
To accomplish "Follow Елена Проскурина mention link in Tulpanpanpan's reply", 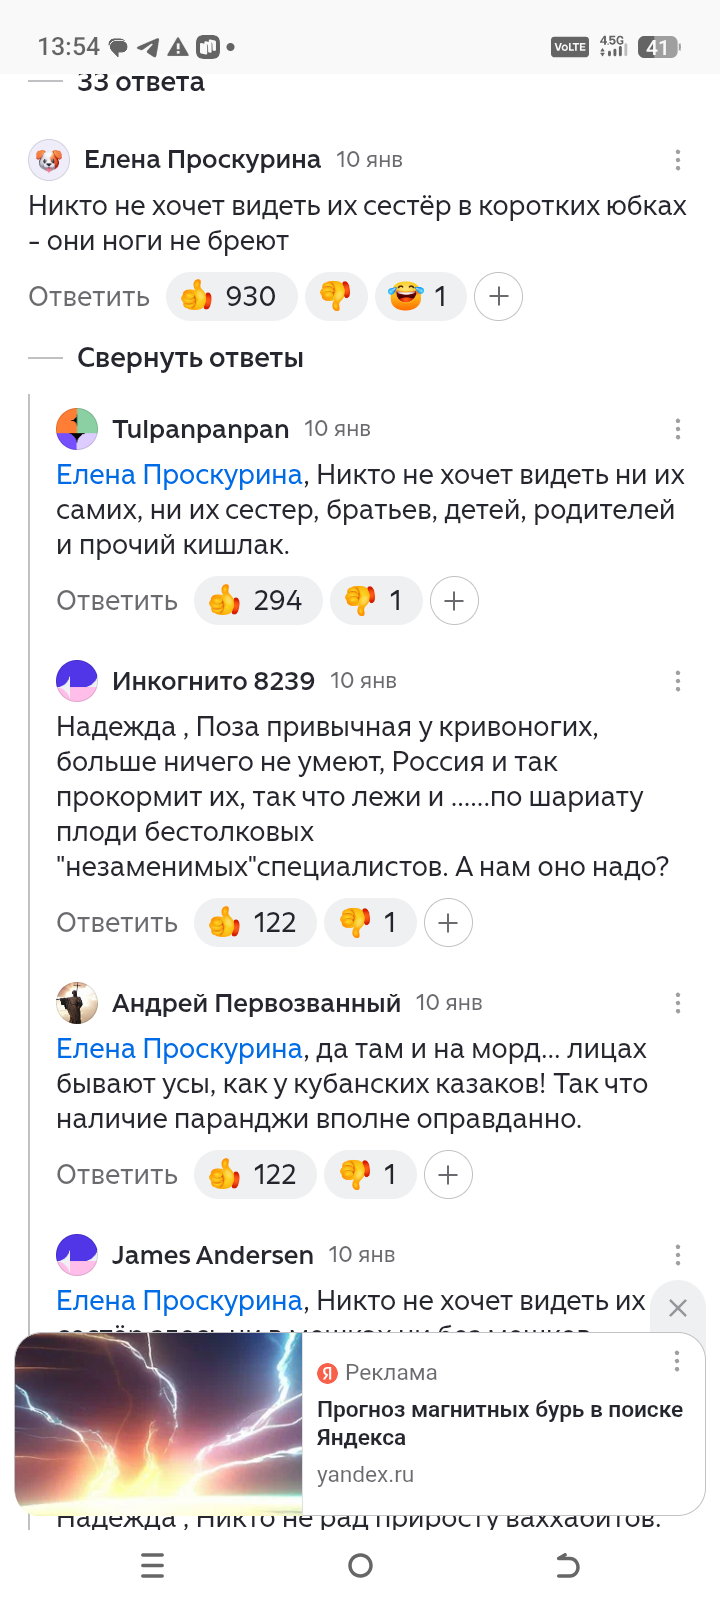I will (179, 475).
